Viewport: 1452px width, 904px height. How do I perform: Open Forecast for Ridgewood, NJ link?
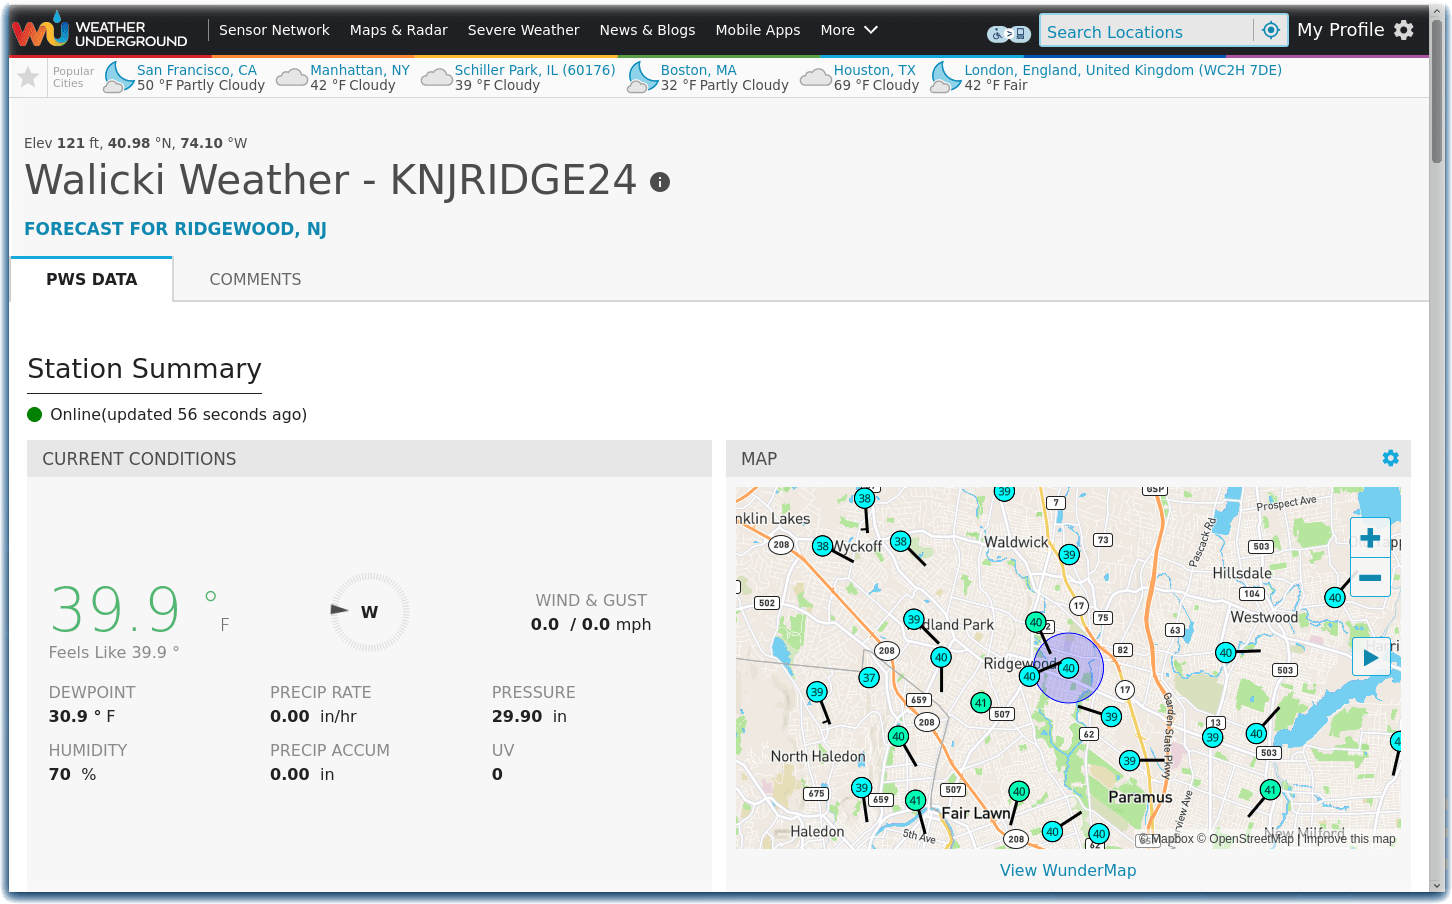(x=176, y=229)
